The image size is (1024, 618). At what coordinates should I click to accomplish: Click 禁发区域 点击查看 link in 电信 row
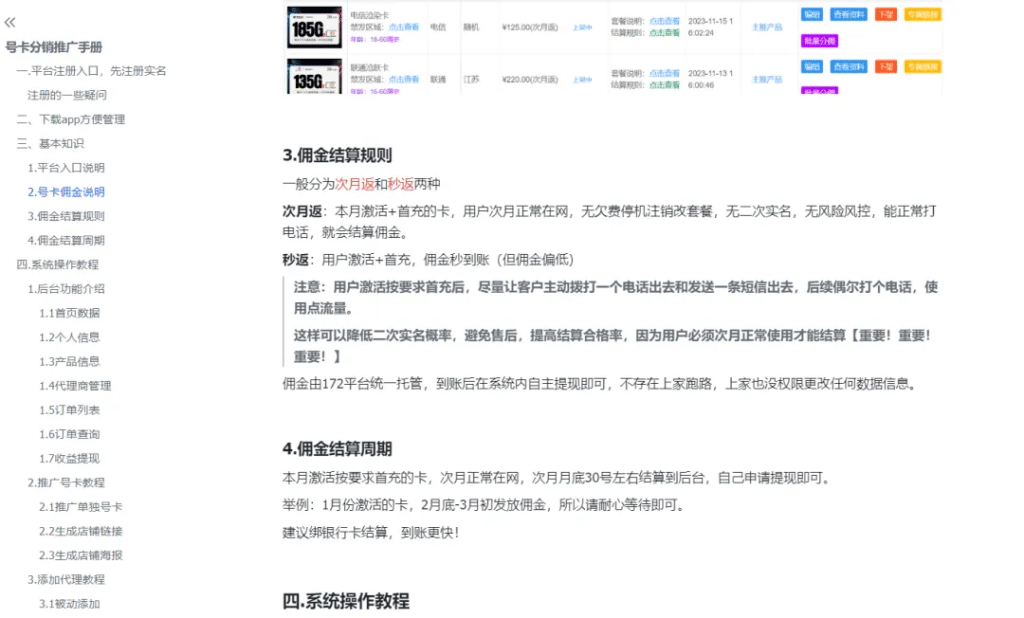coord(404,27)
